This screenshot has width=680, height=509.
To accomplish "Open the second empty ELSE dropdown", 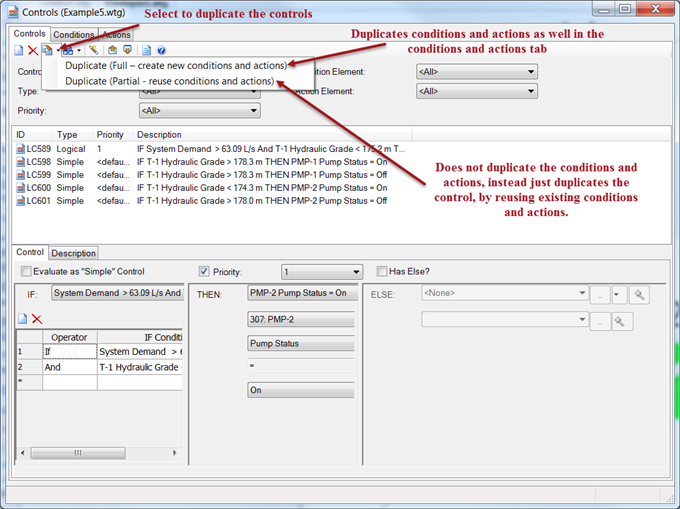I will (505, 320).
